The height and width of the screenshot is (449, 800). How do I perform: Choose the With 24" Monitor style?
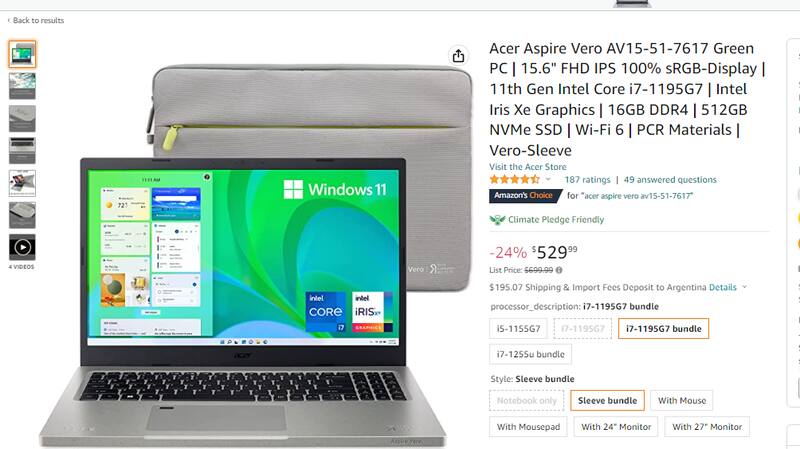click(616, 427)
